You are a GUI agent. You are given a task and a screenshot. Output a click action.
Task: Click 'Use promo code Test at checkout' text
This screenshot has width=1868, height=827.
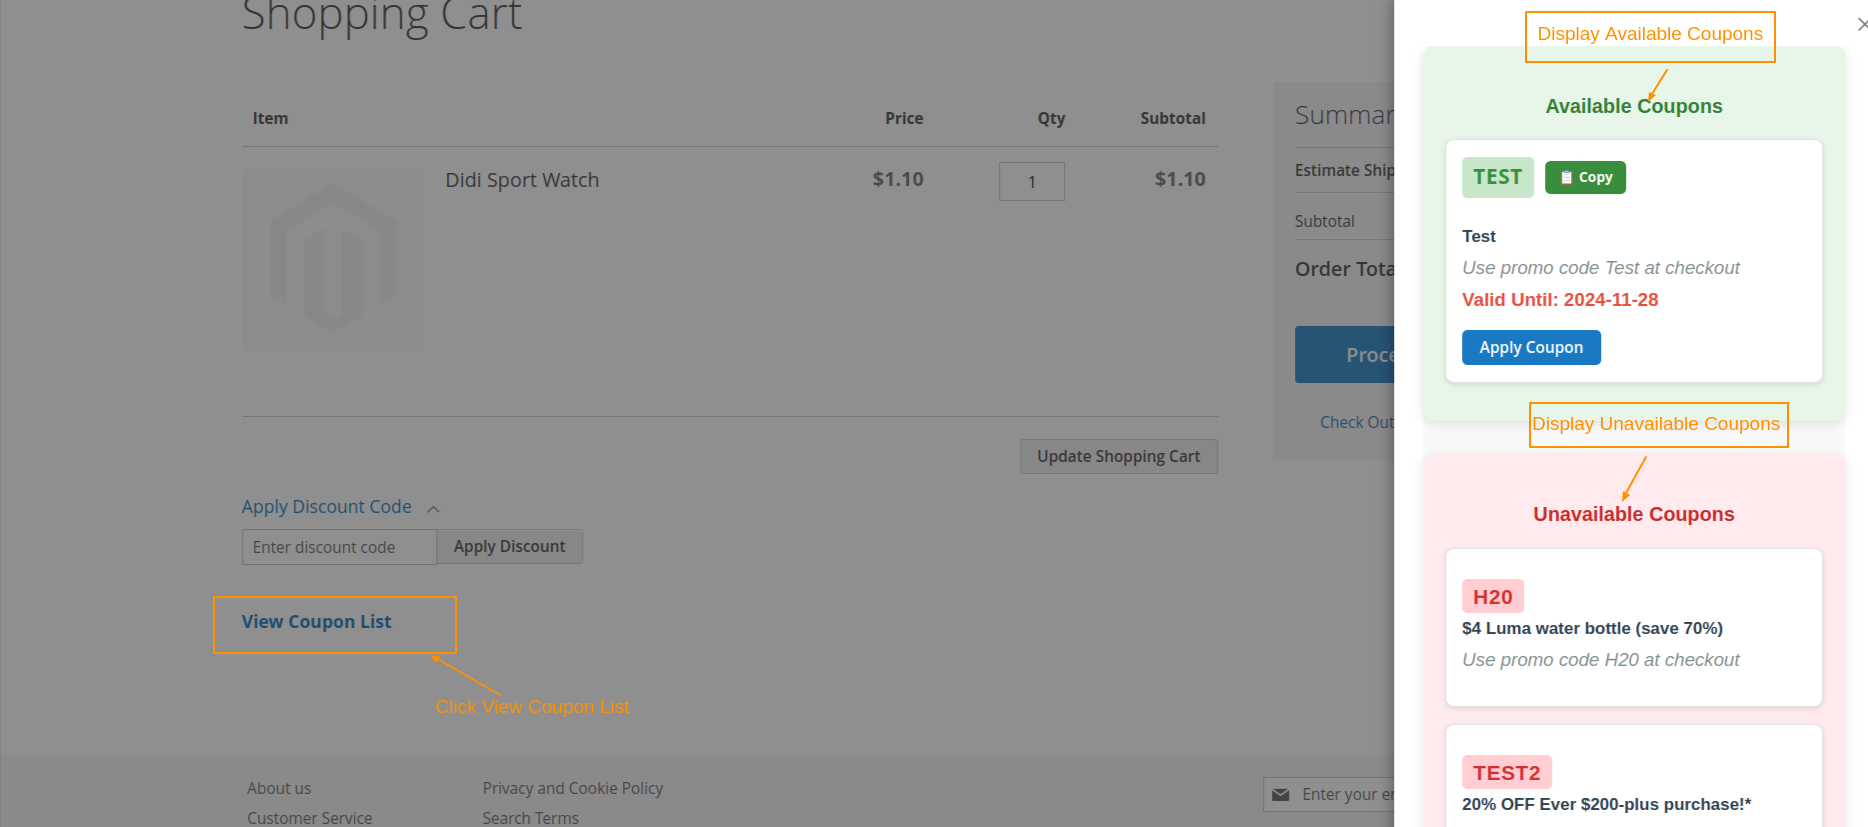coord(1600,267)
